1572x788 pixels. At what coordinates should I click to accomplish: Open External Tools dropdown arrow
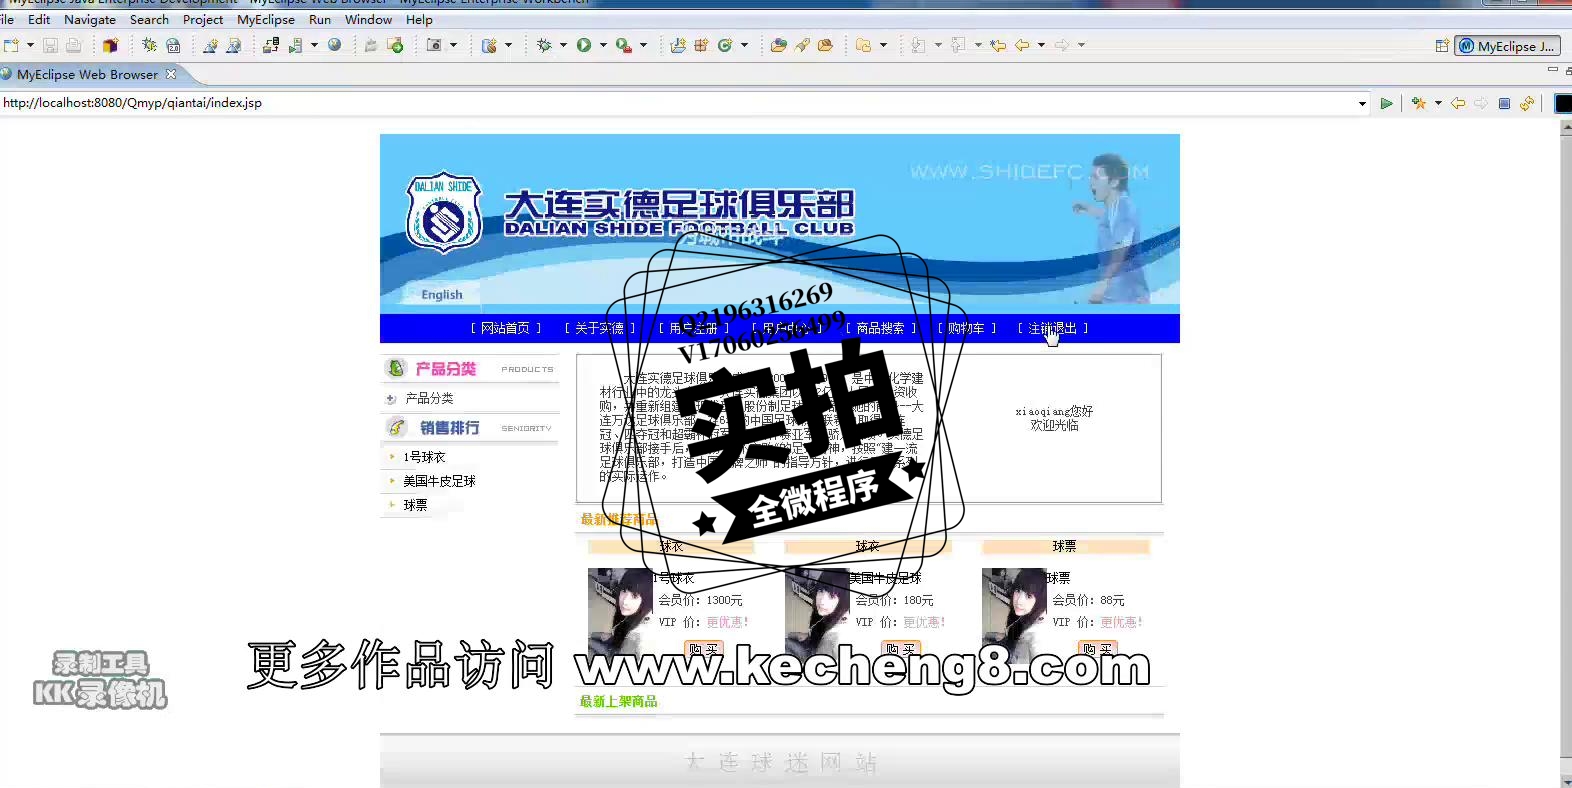pyautogui.click(x=643, y=45)
